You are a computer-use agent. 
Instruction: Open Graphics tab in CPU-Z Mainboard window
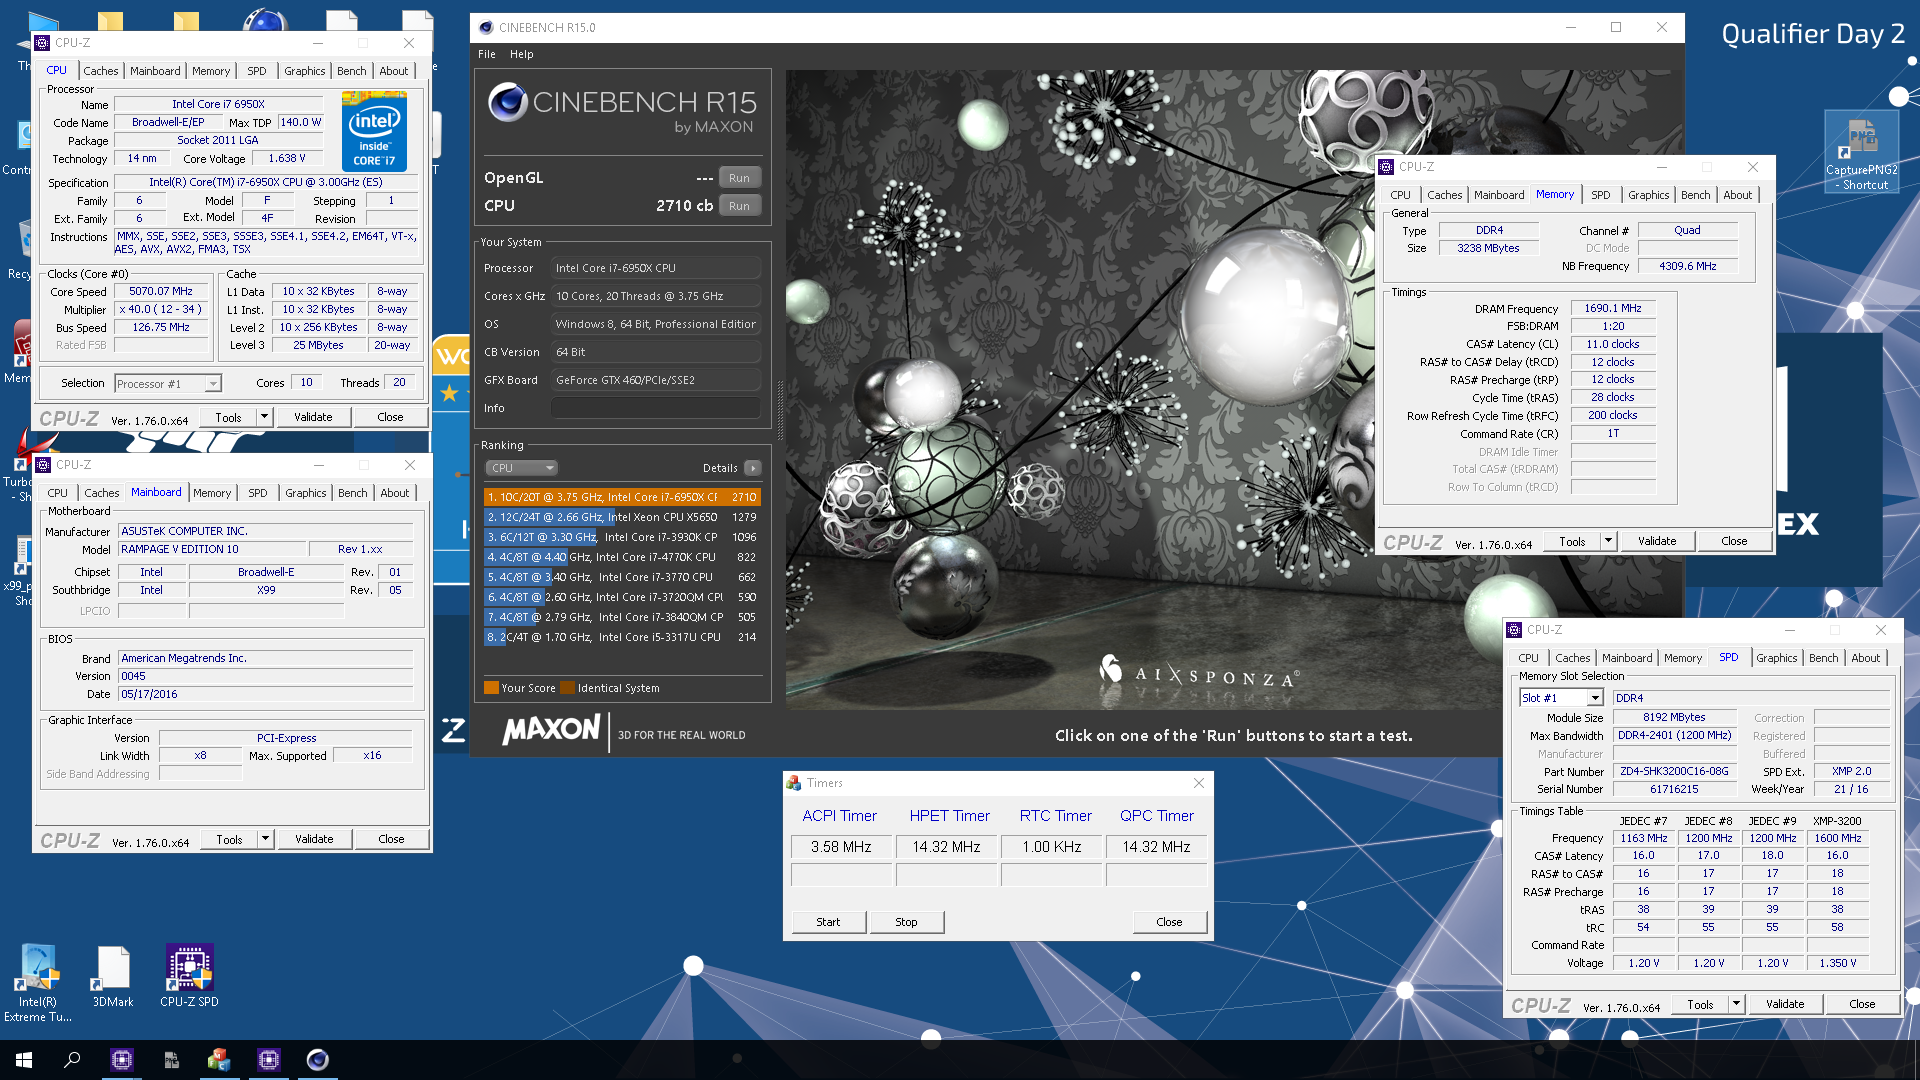(x=305, y=493)
